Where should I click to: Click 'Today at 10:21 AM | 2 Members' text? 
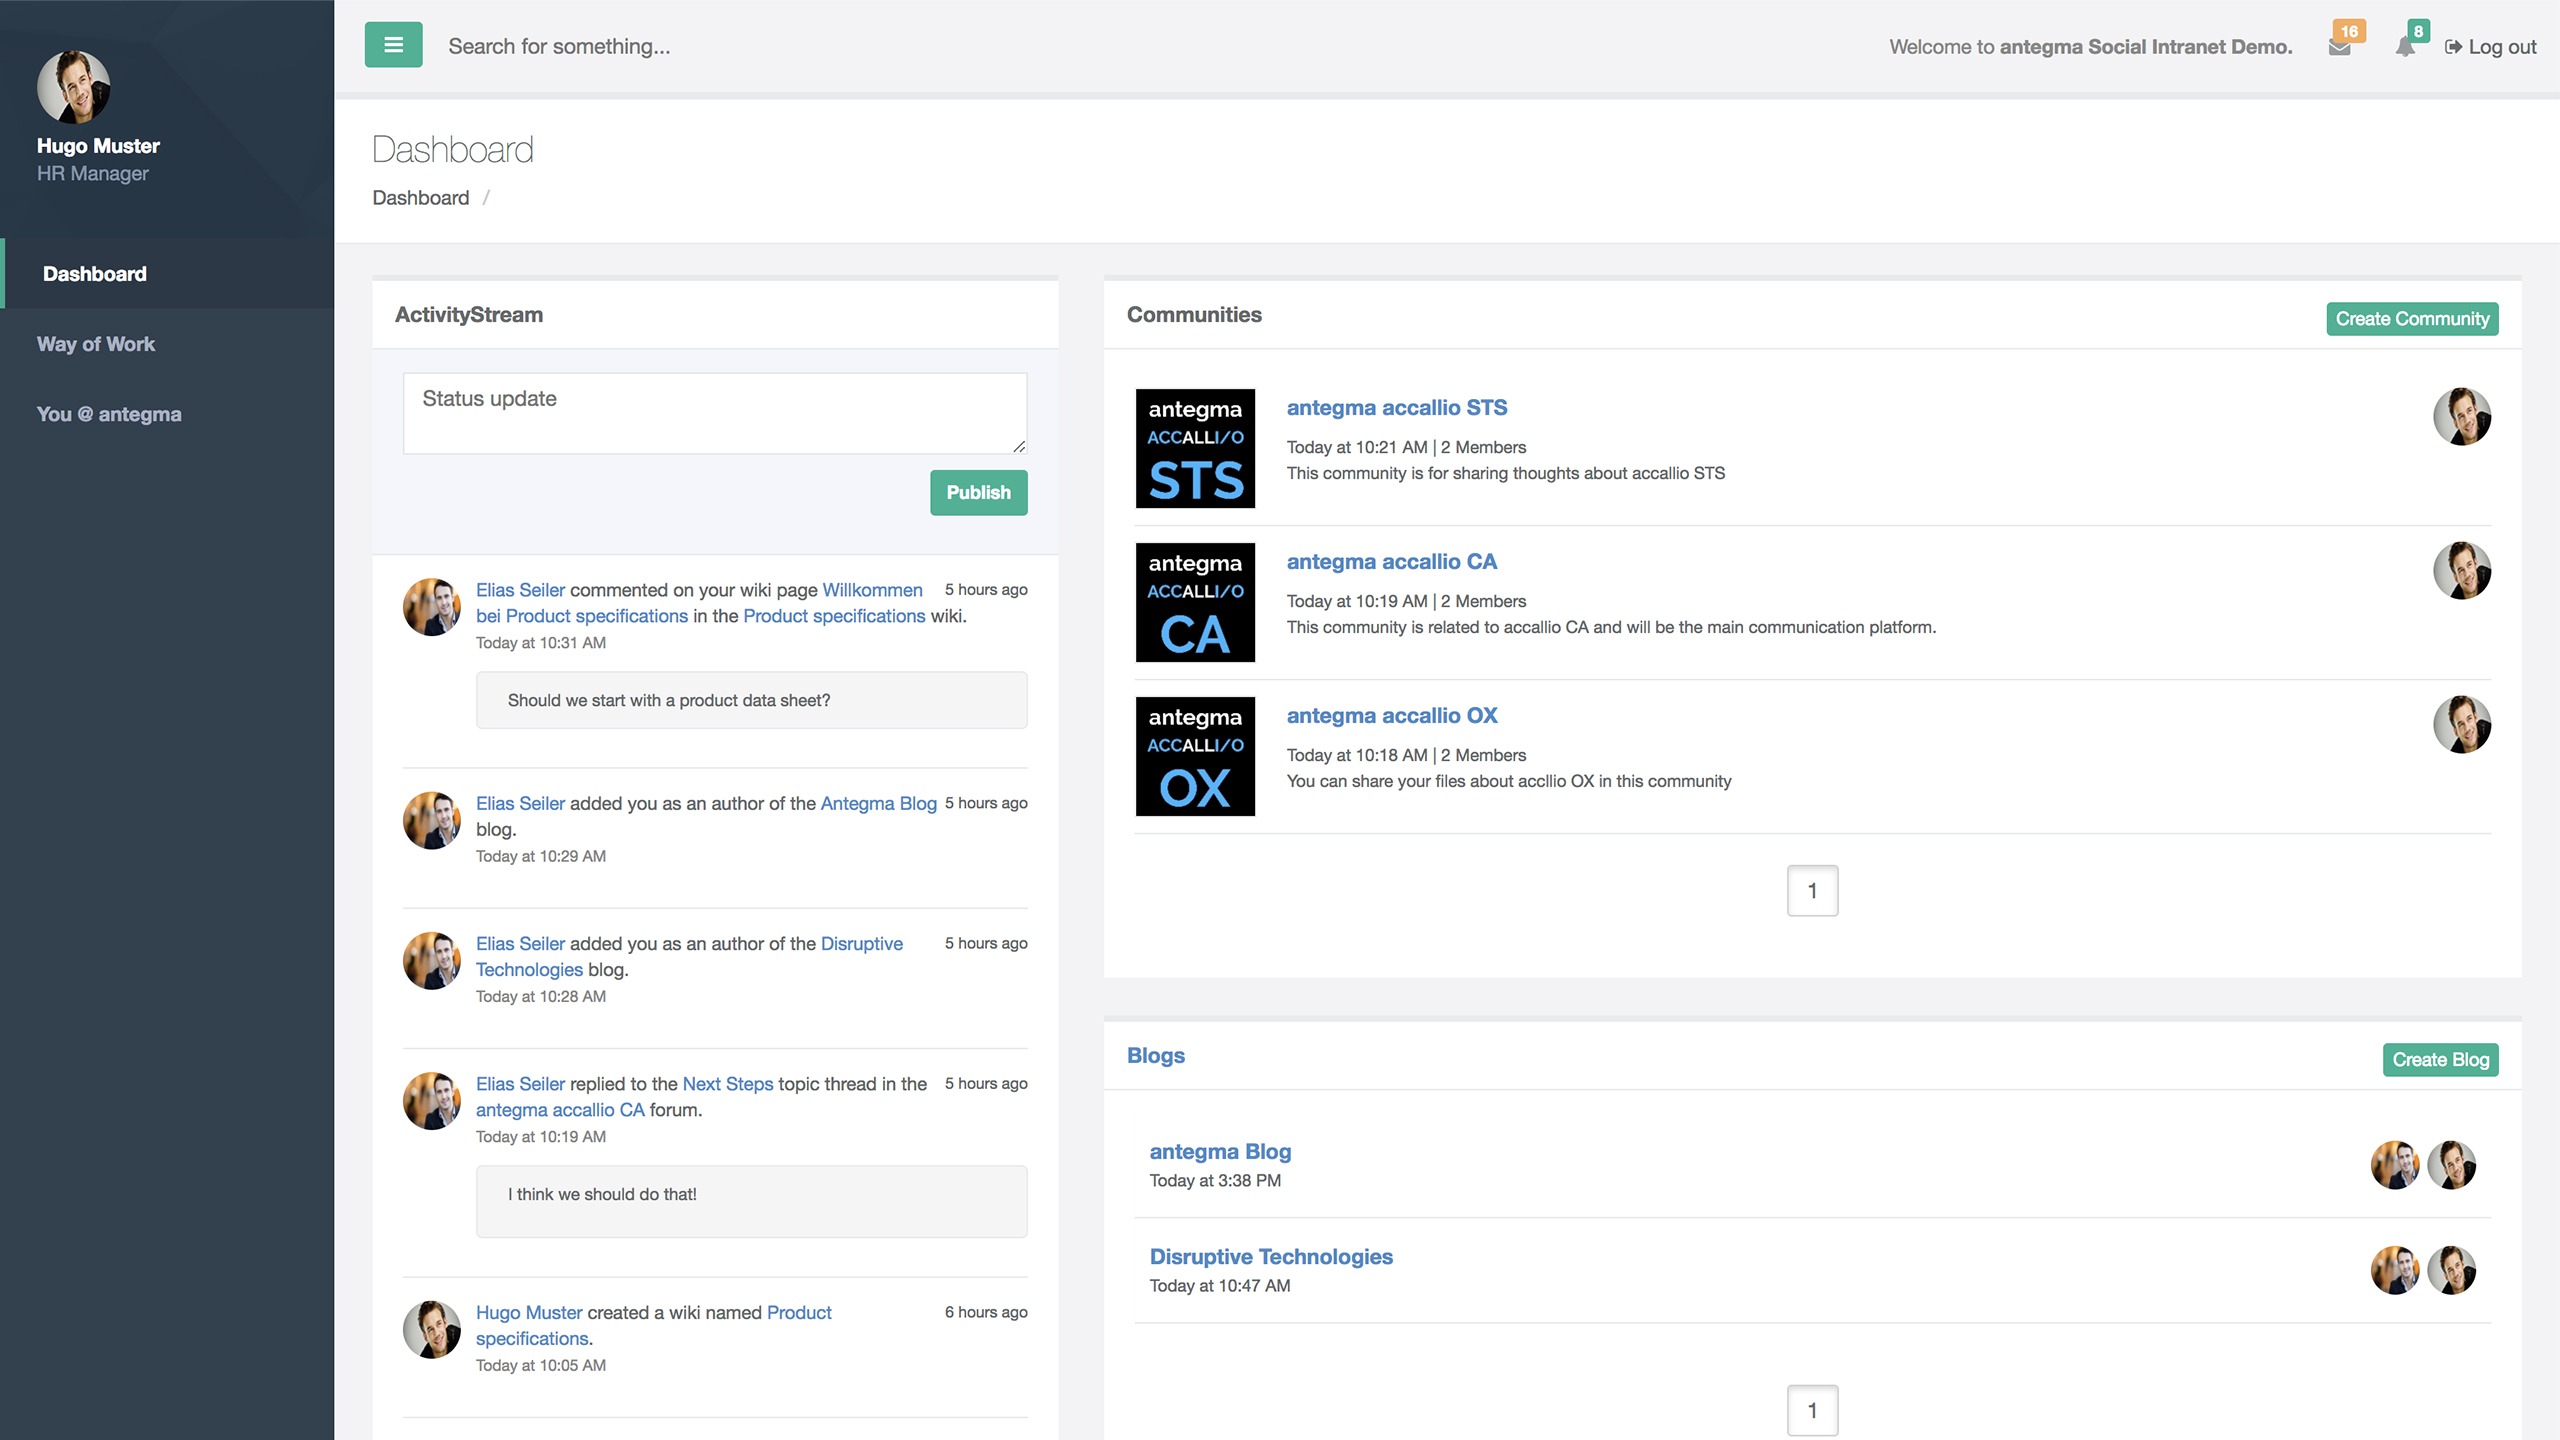tap(1406, 447)
